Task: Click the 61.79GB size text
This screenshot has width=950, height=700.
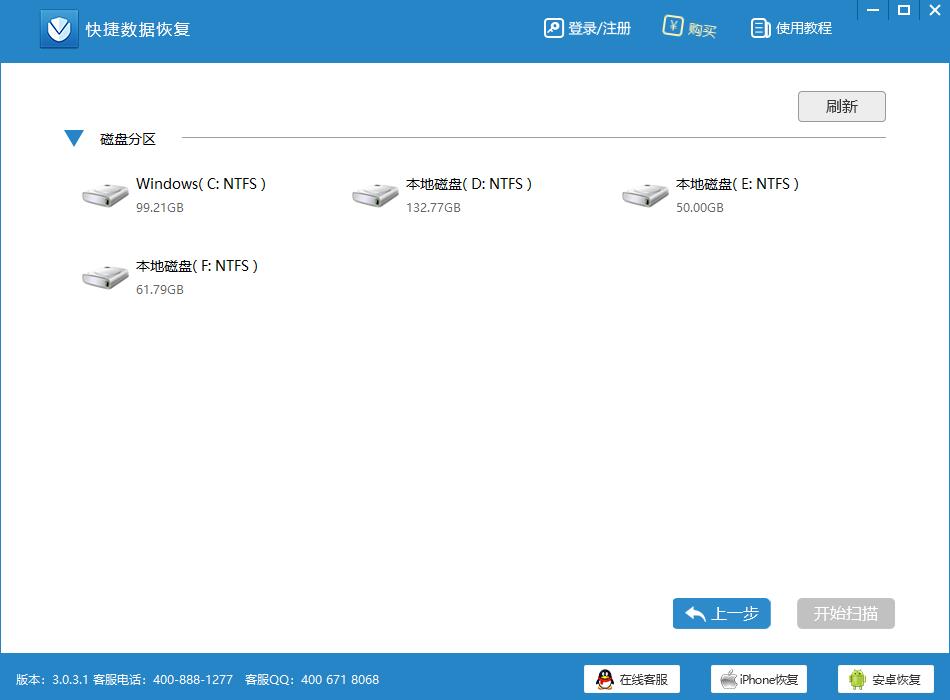Action: pyautogui.click(x=159, y=290)
